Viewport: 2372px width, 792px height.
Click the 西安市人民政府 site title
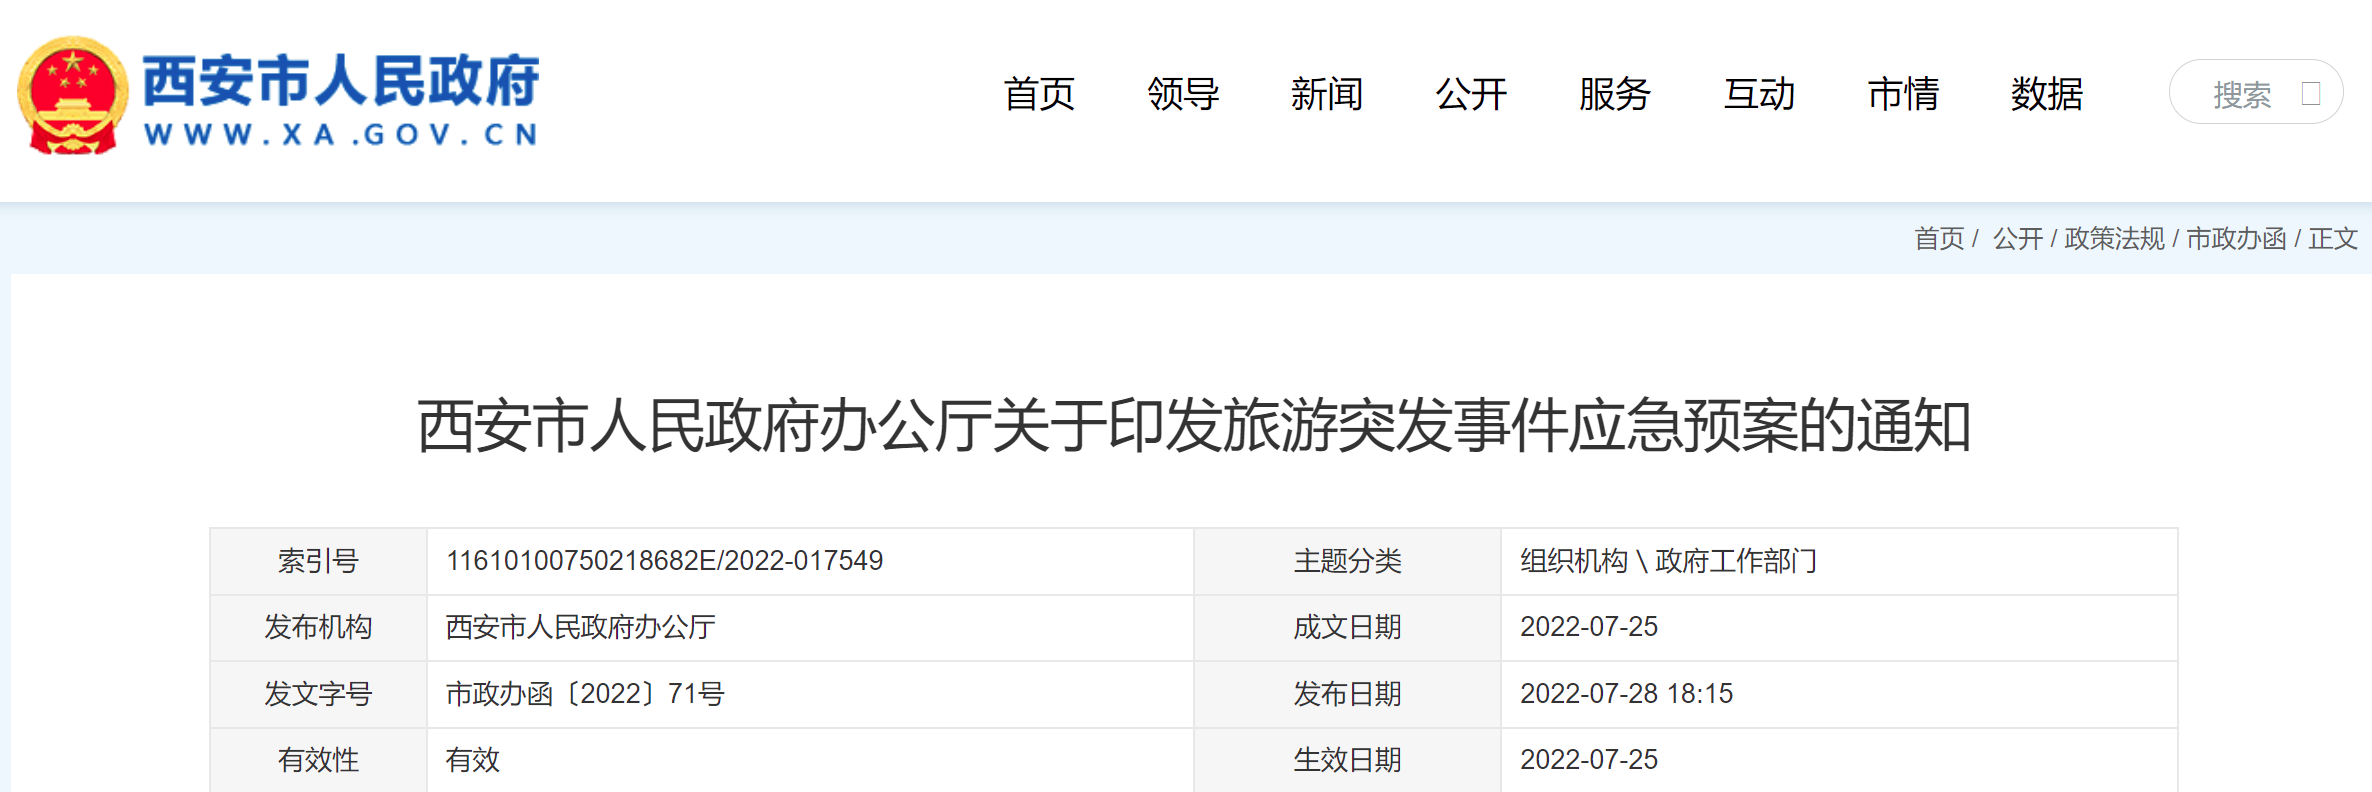click(x=341, y=81)
